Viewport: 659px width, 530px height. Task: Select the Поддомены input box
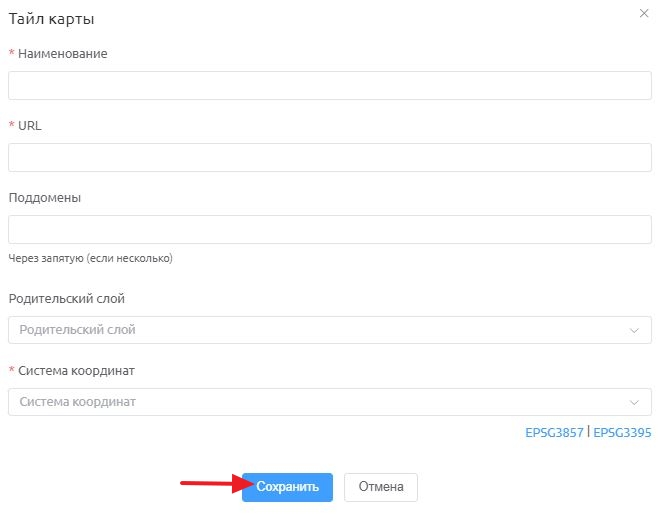(330, 229)
